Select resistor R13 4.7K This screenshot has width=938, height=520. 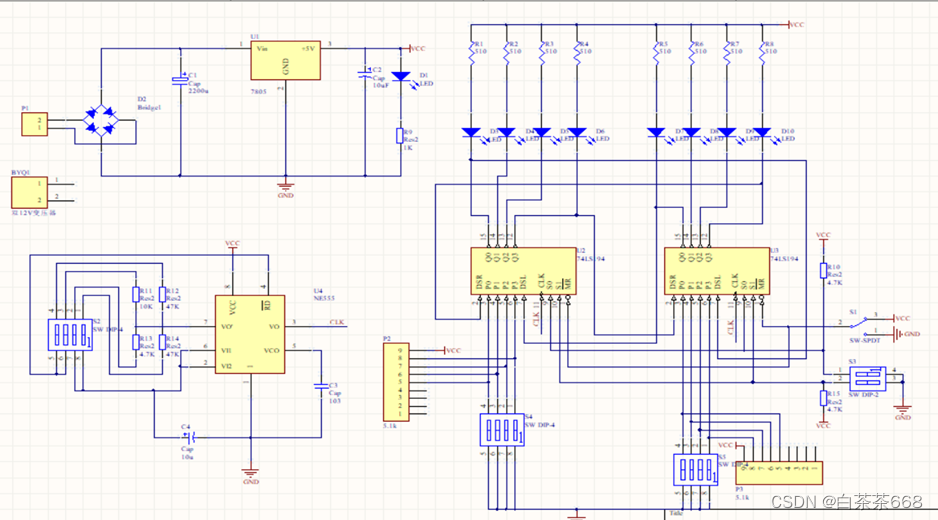[x=136, y=342]
